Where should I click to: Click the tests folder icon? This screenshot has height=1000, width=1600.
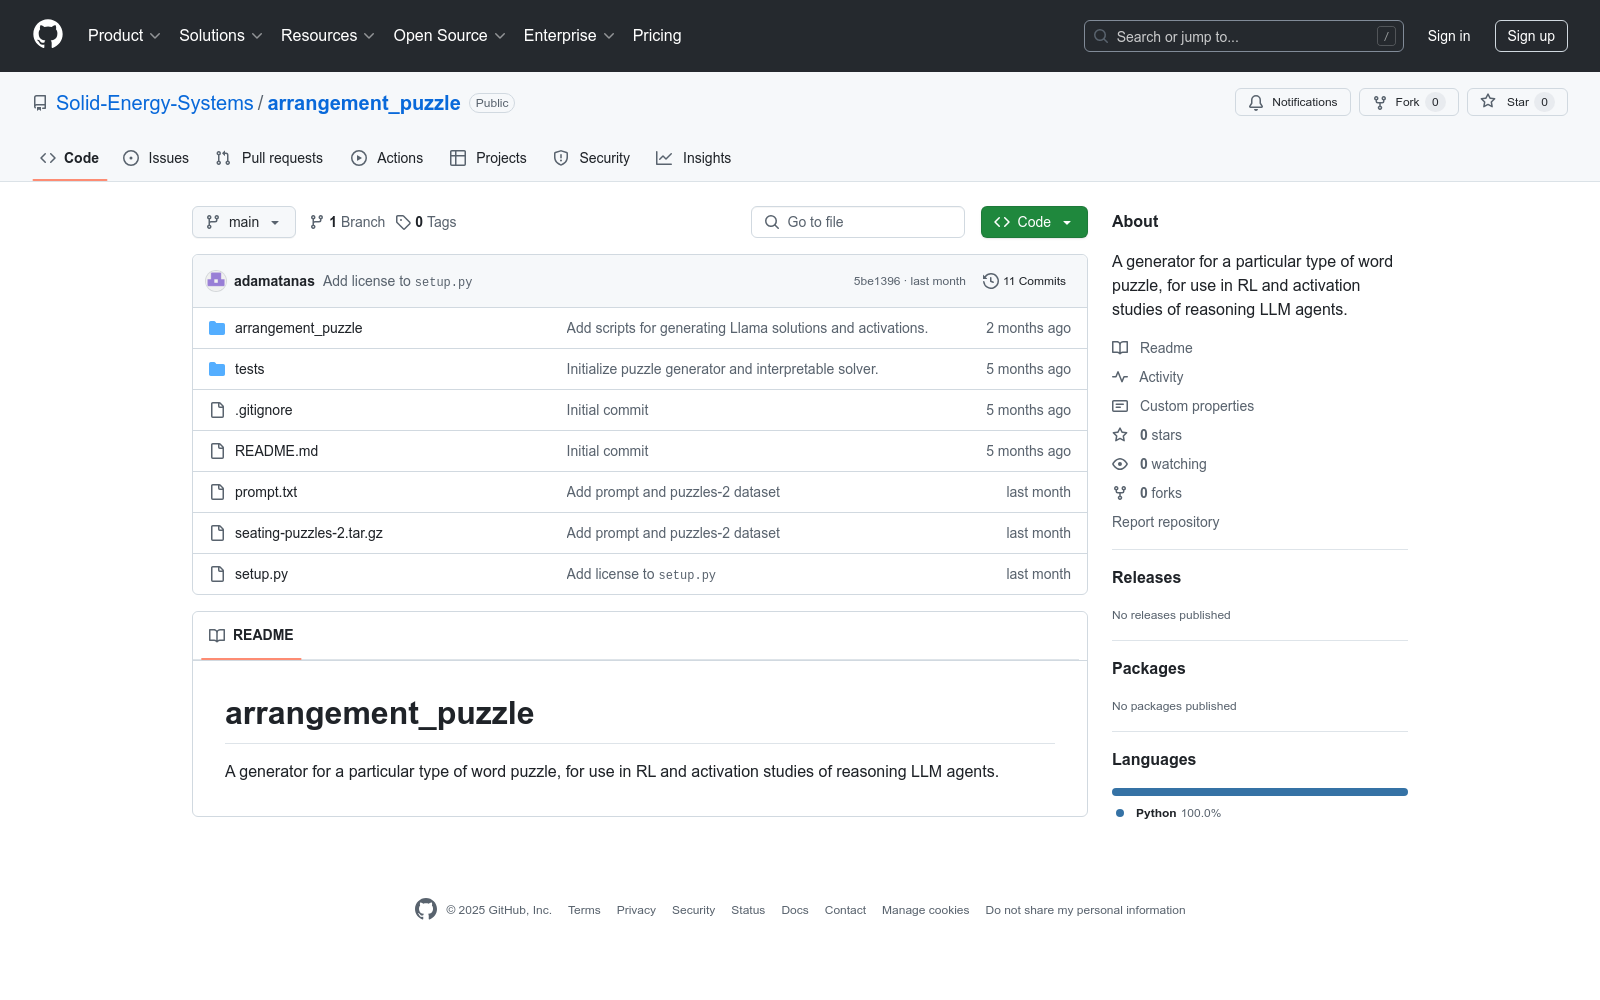point(217,369)
